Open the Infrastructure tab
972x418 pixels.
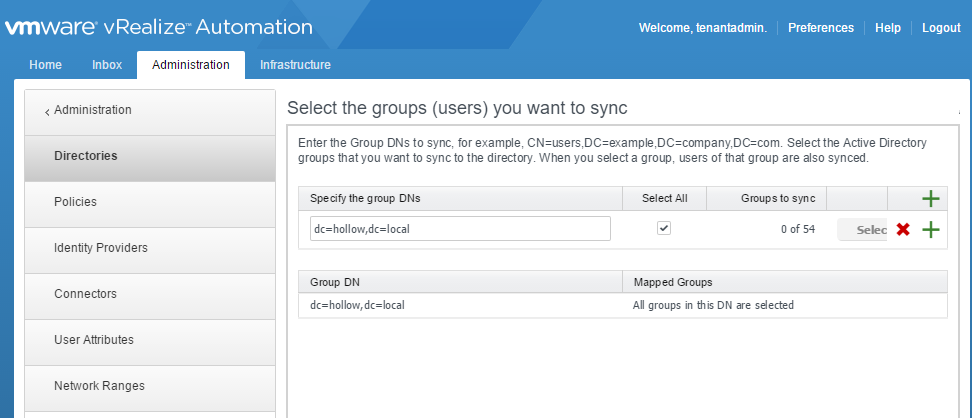[x=295, y=65]
